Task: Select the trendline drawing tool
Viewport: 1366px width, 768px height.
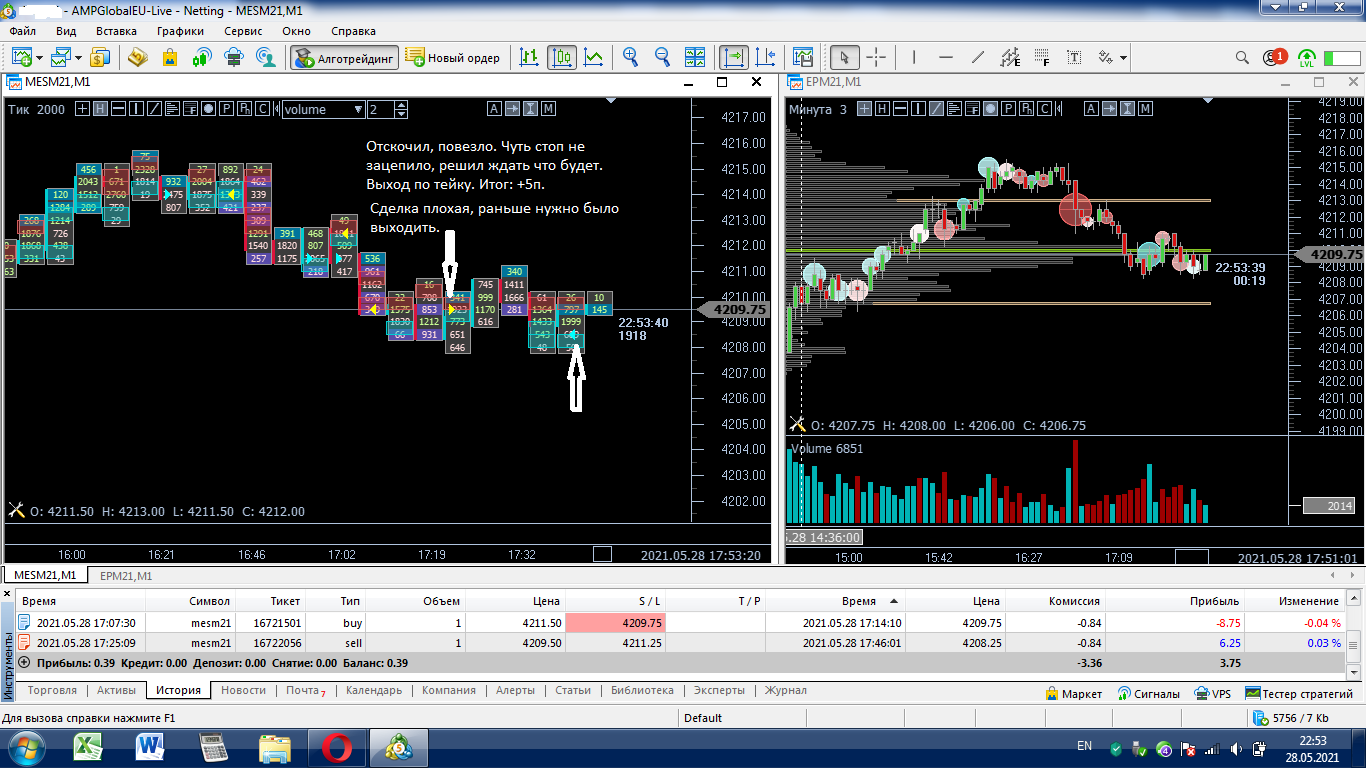Action: pyautogui.click(x=978, y=57)
